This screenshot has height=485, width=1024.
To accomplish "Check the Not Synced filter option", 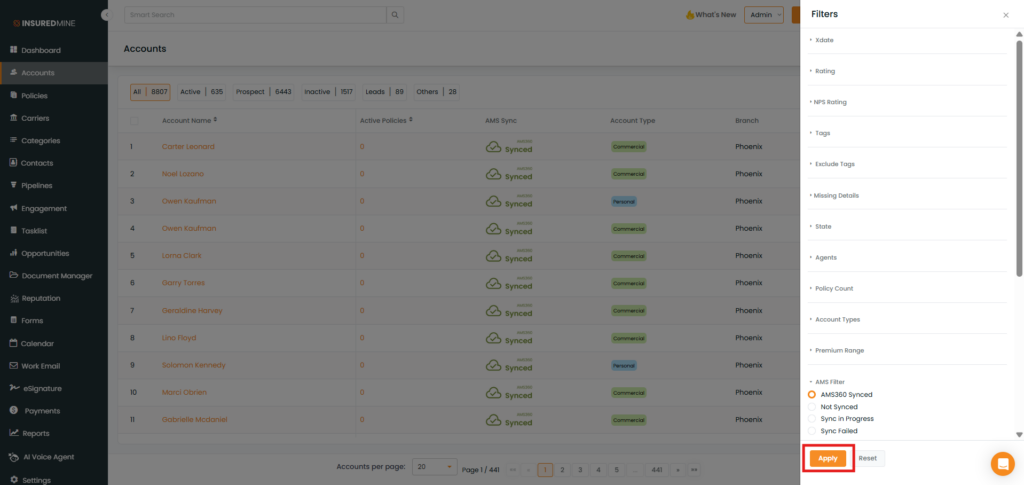I will point(812,407).
